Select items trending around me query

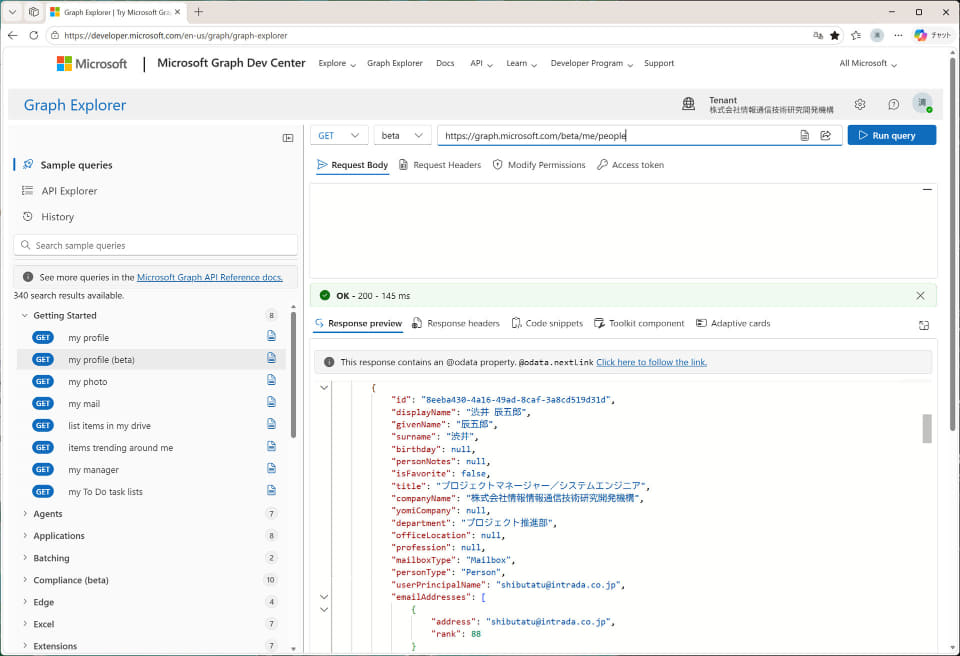click(121, 448)
